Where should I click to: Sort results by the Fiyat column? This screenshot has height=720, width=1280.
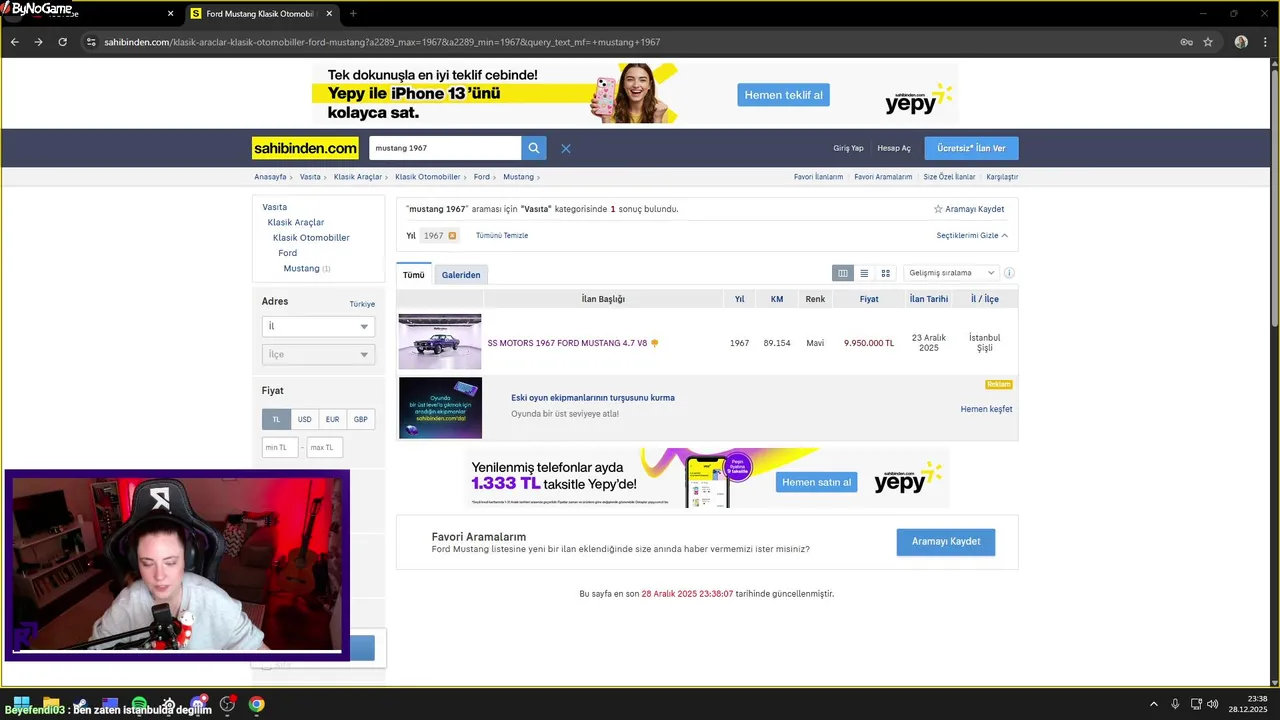[x=869, y=299]
